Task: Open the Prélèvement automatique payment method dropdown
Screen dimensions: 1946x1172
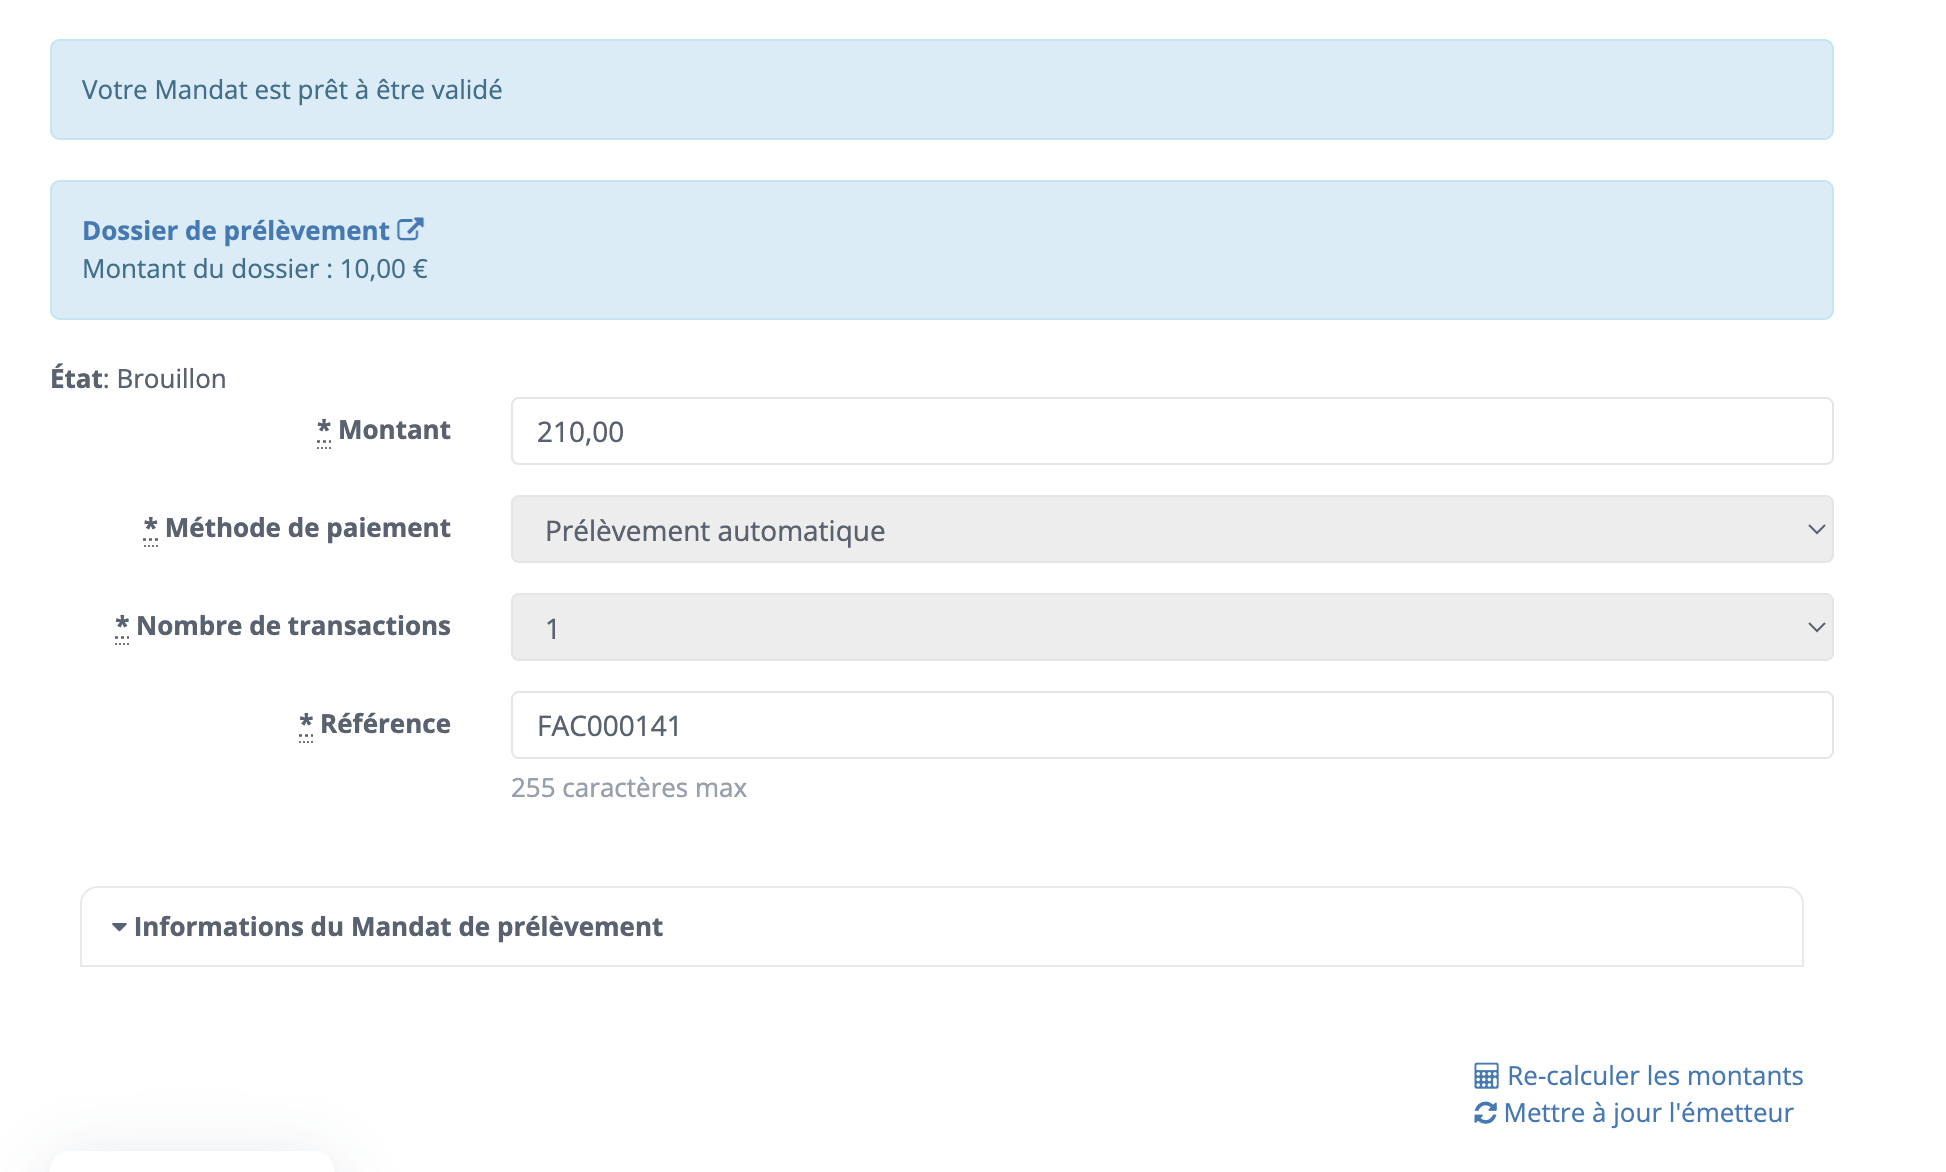Action: click(1171, 529)
